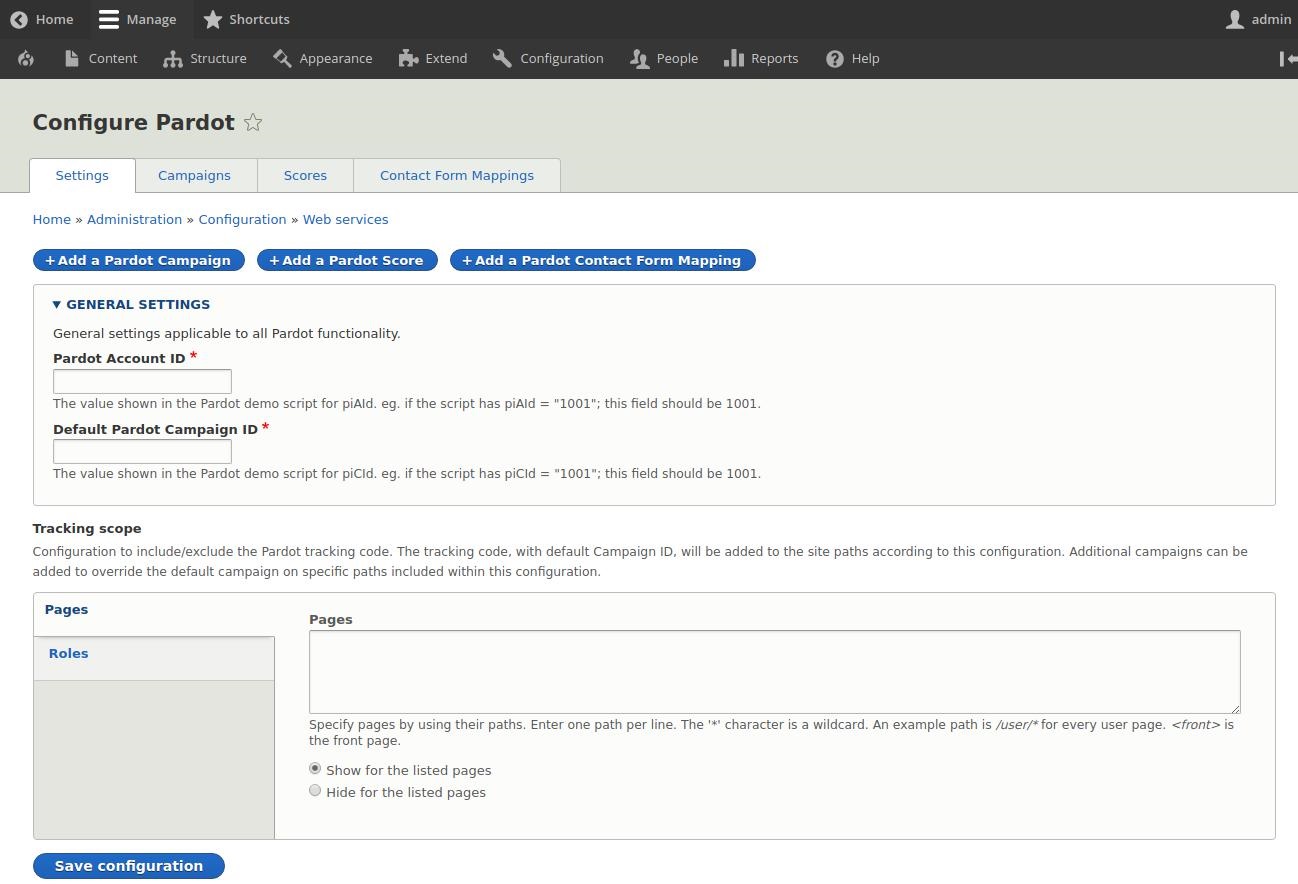Click inside the Pardot Account ID field

[142, 381]
